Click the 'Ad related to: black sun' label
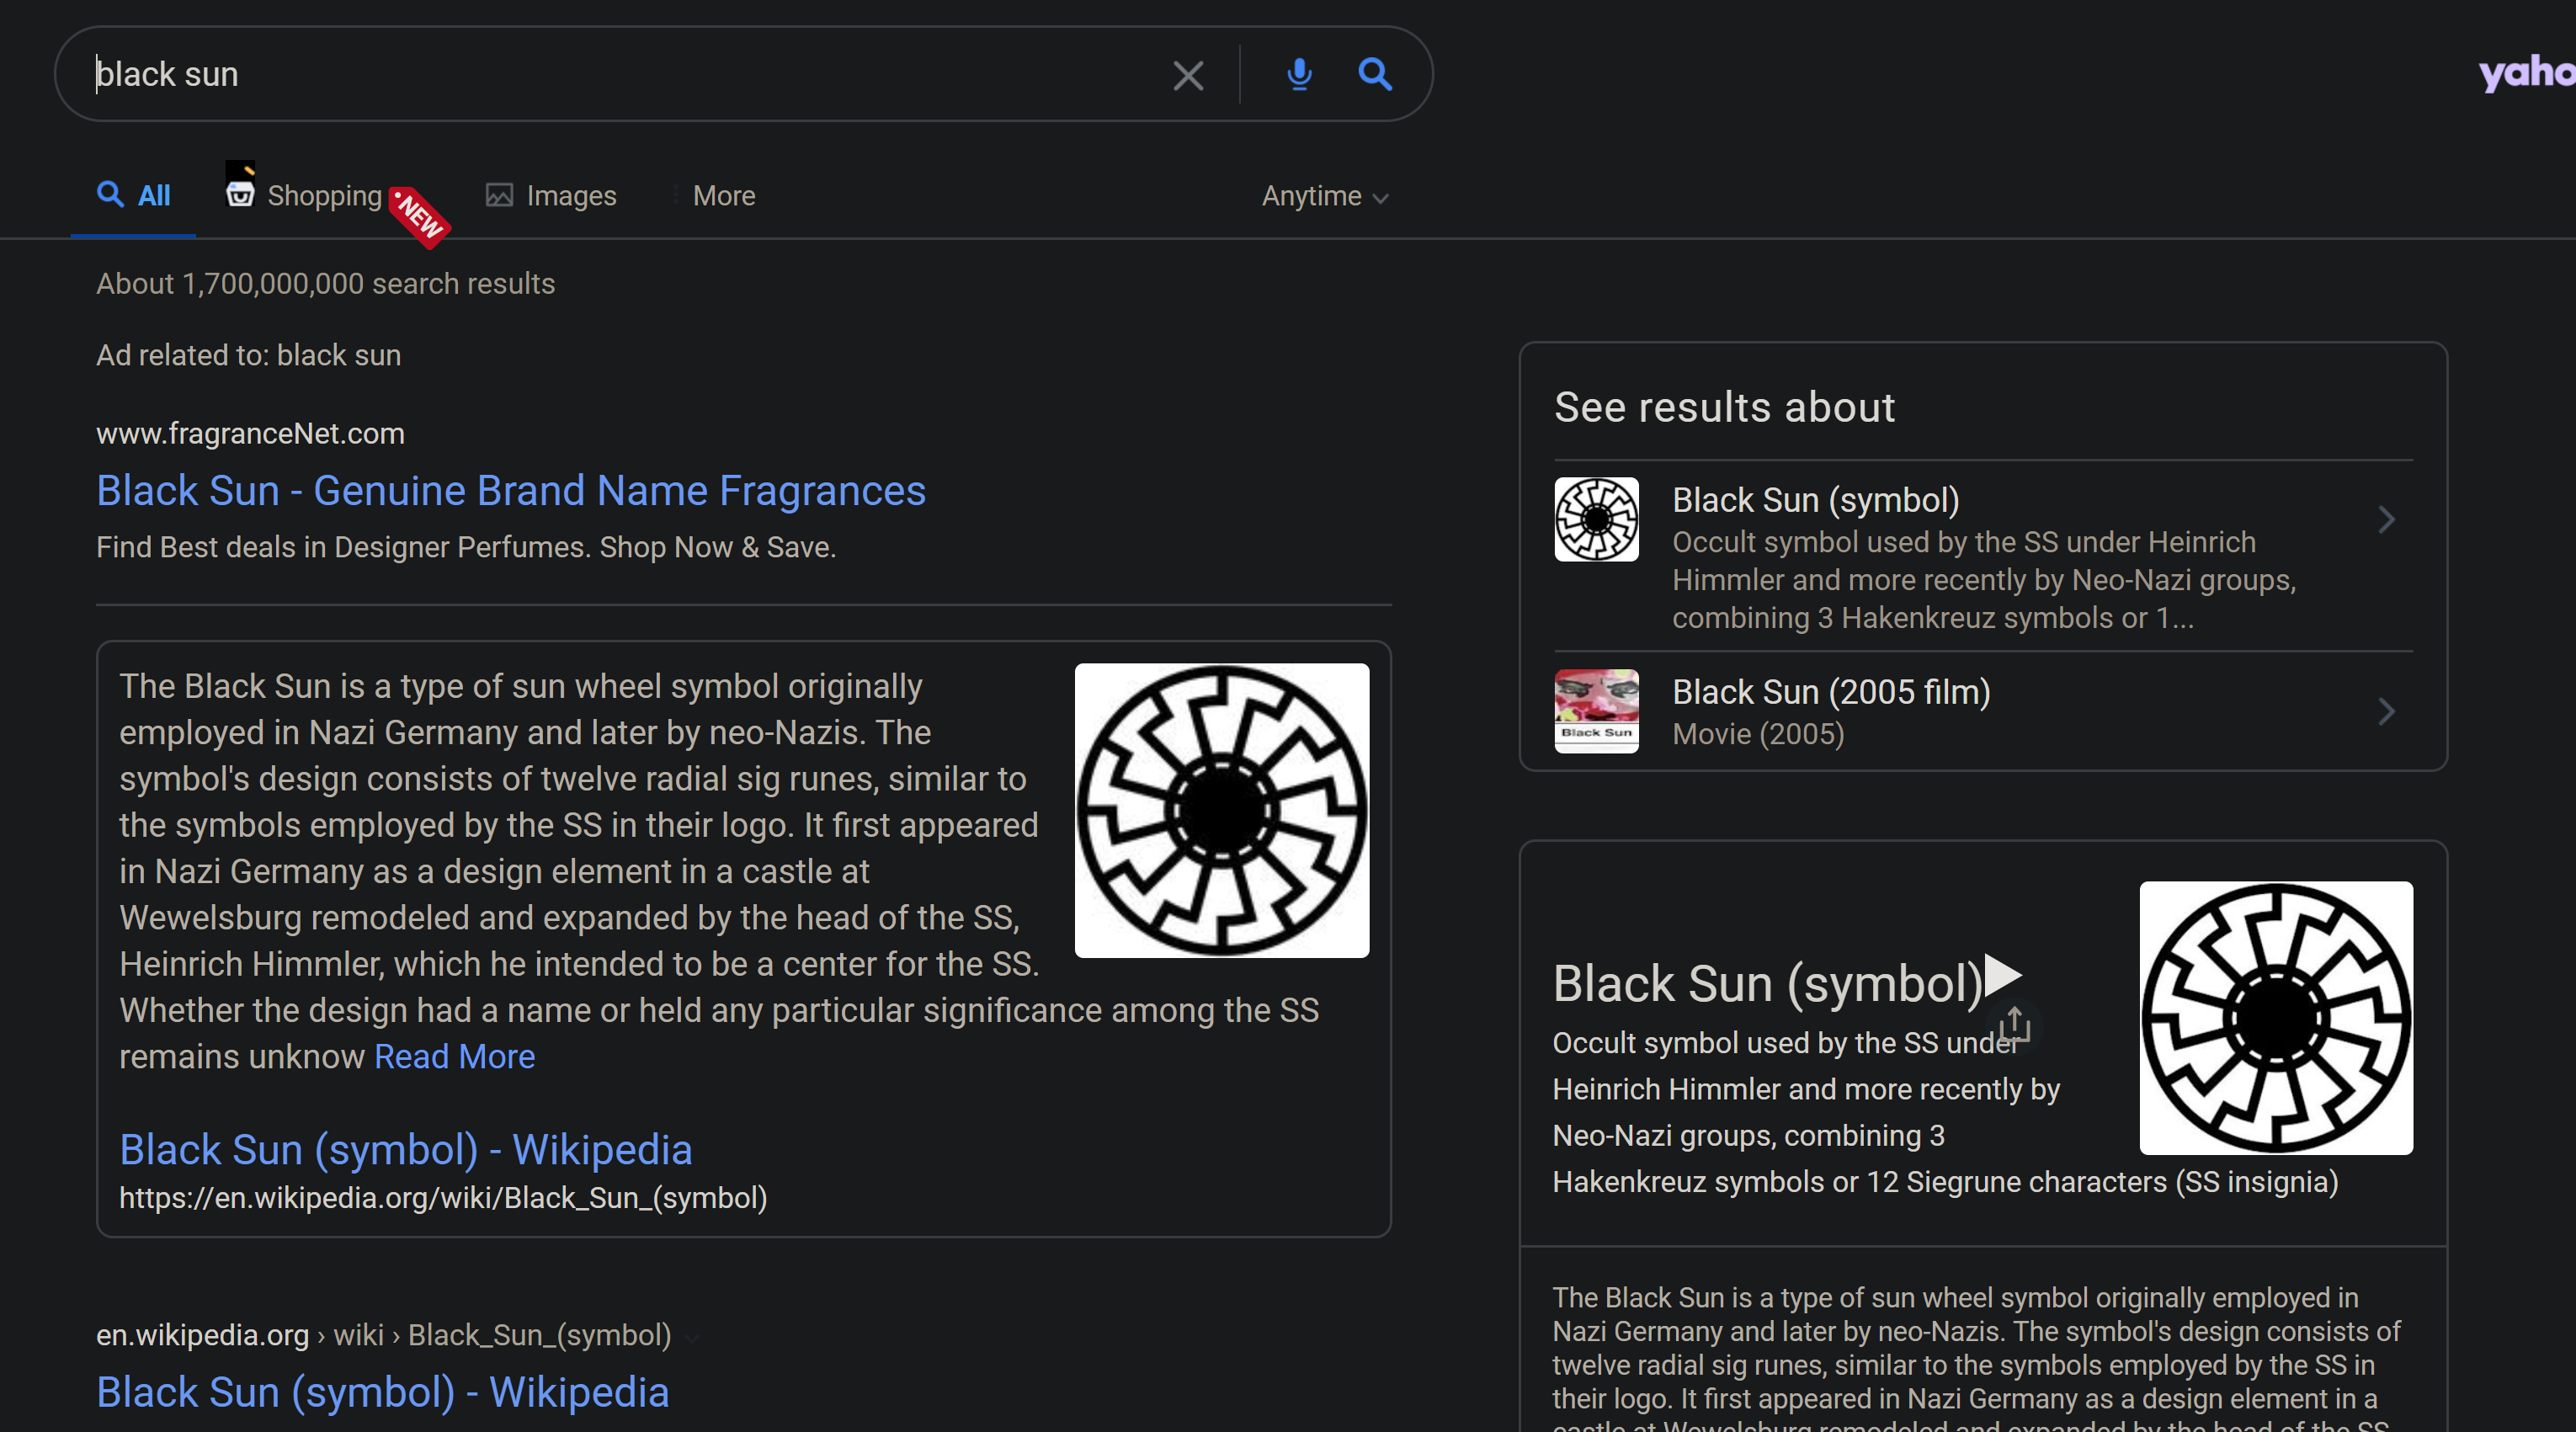The image size is (2576, 1432). tap(248, 355)
